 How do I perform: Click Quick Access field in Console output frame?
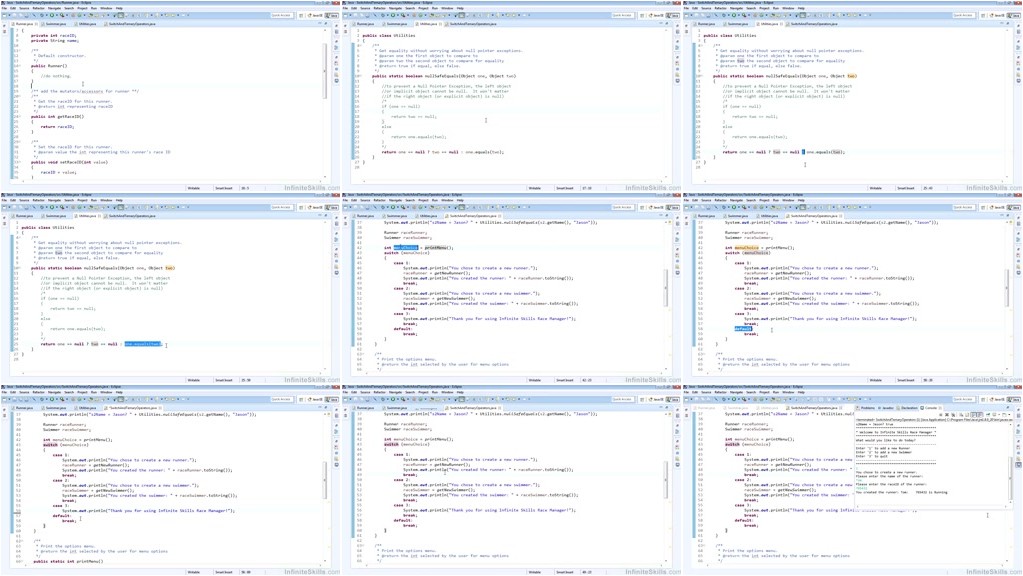[x=964, y=399]
